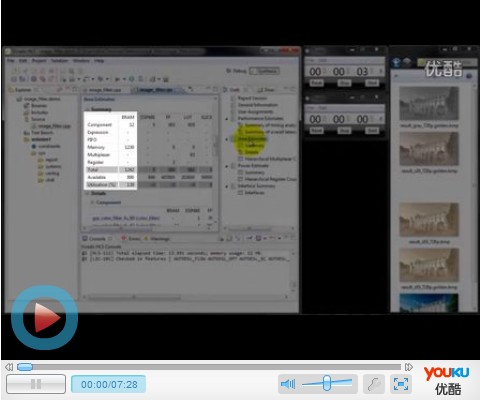Select the top grayscale image thumbnail
The image size is (480, 400).
tap(429, 103)
